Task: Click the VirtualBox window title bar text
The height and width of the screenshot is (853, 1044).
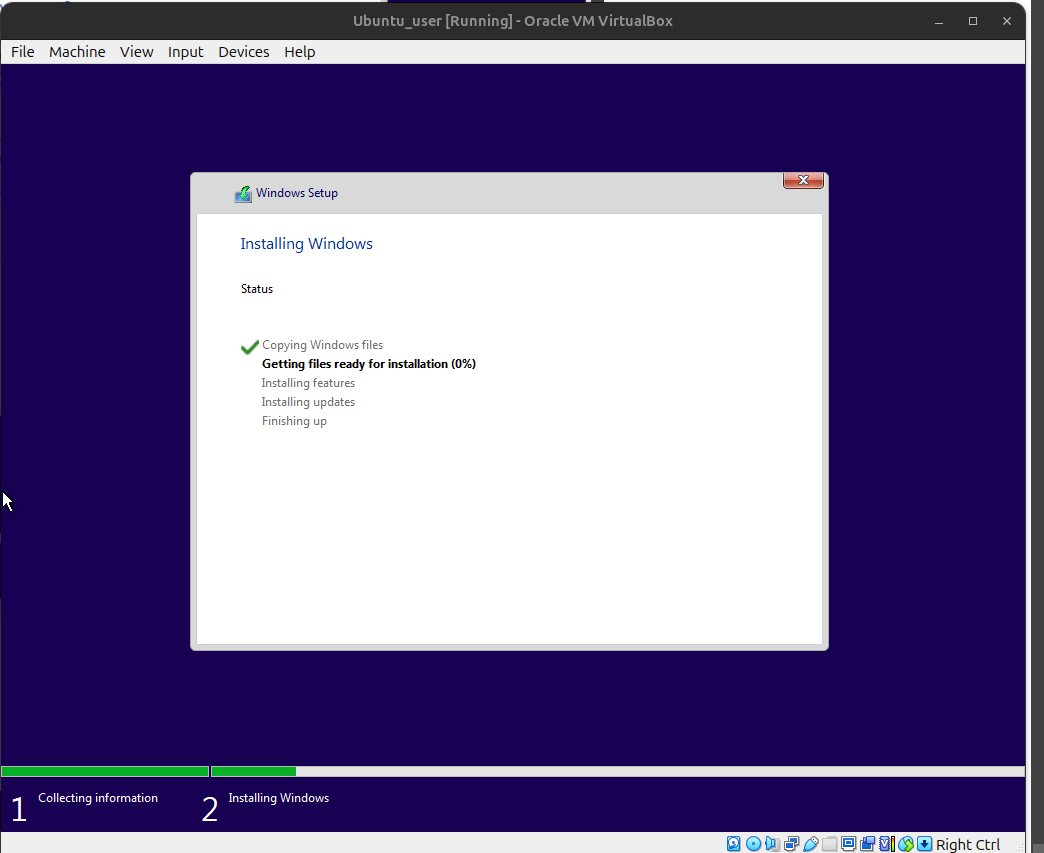Action: click(513, 21)
